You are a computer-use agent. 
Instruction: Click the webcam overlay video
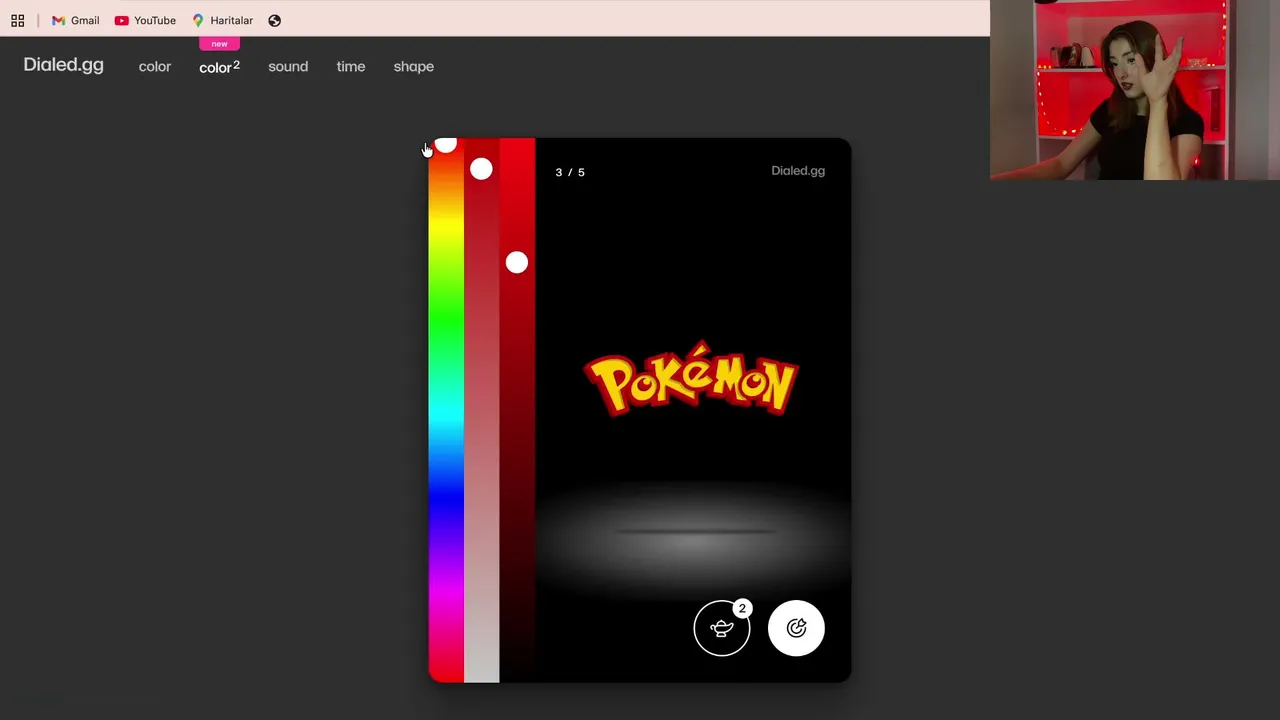click(x=1135, y=90)
